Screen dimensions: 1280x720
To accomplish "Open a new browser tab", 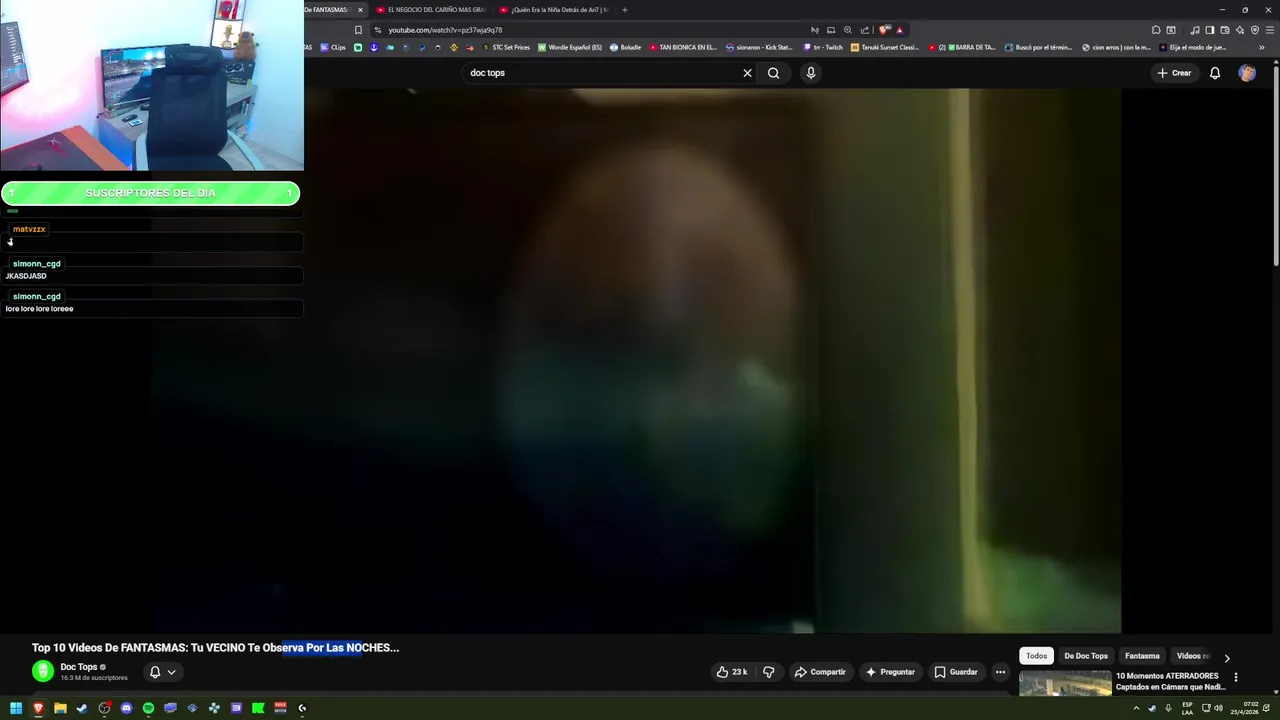I will [625, 10].
